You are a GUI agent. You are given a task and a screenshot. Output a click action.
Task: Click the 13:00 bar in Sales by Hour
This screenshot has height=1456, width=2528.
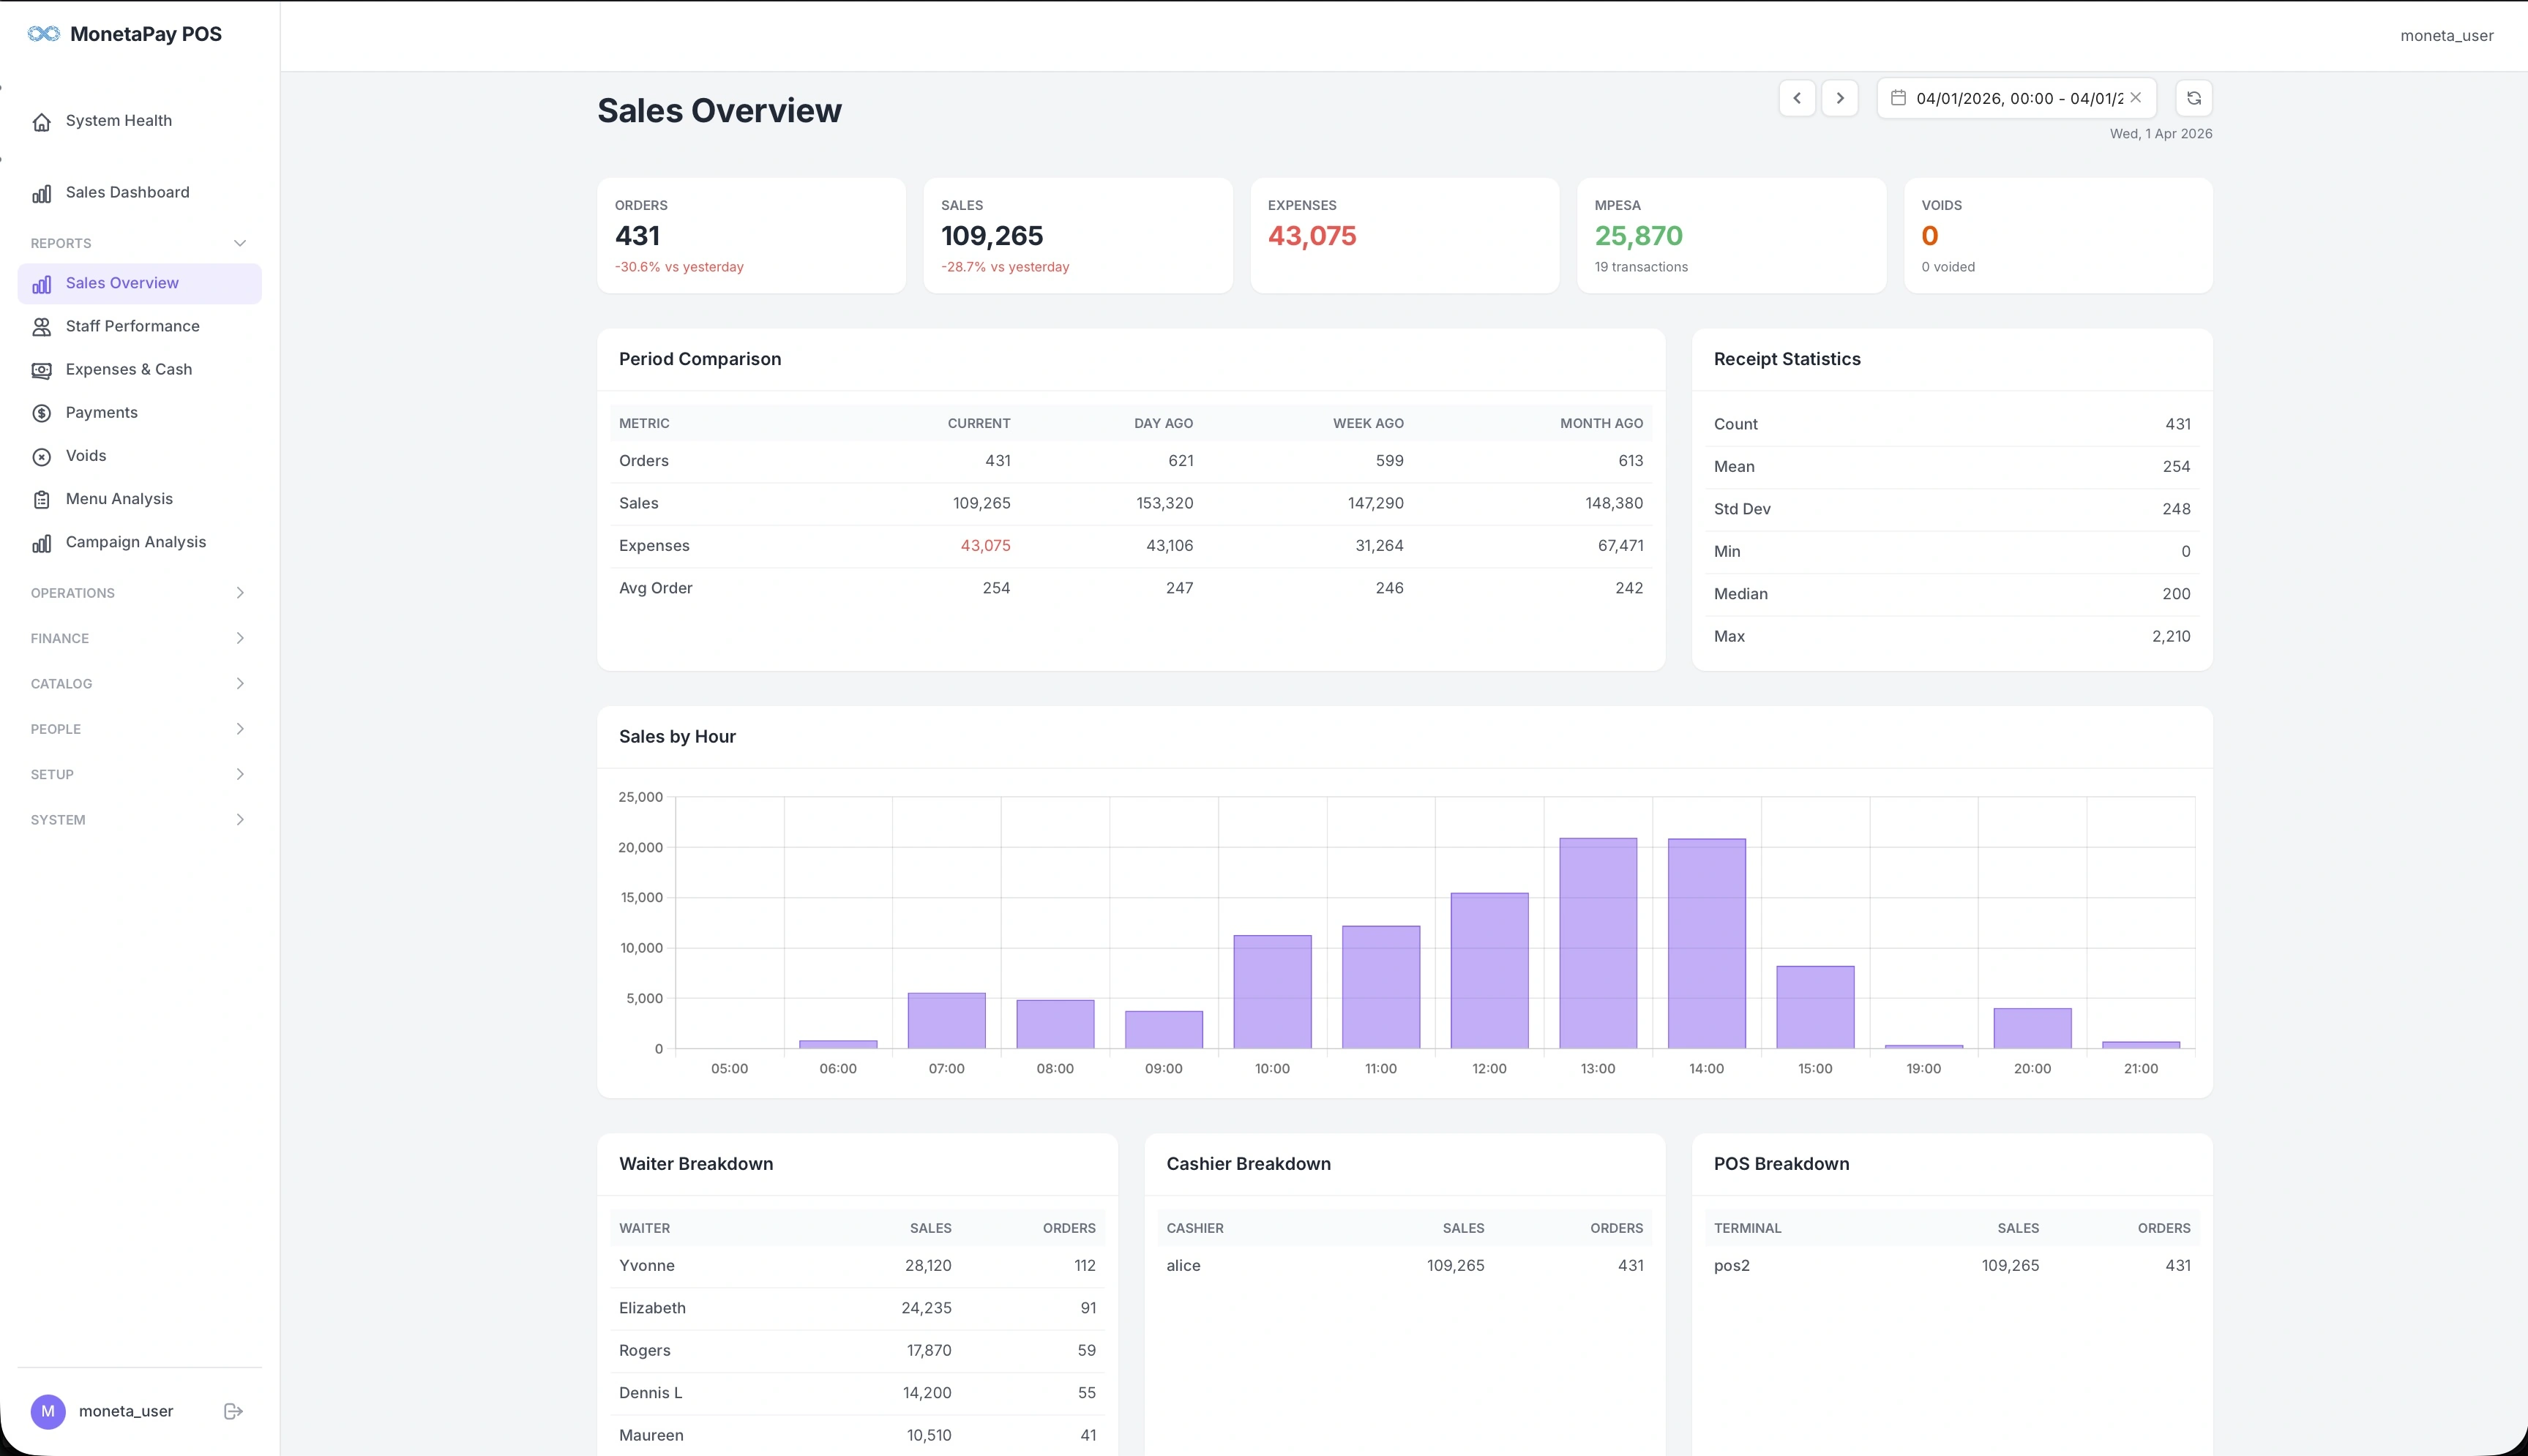1598,943
